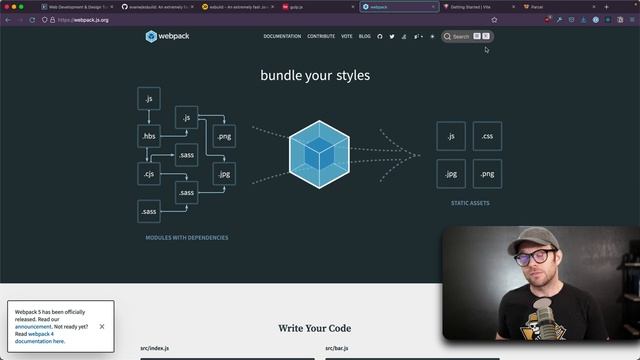
Task: Click the STATIC ASSETS label
Action: click(x=470, y=203)
